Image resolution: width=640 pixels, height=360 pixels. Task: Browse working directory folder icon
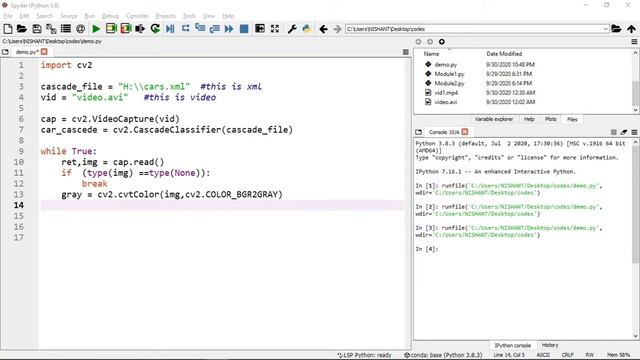click(616, 29)
